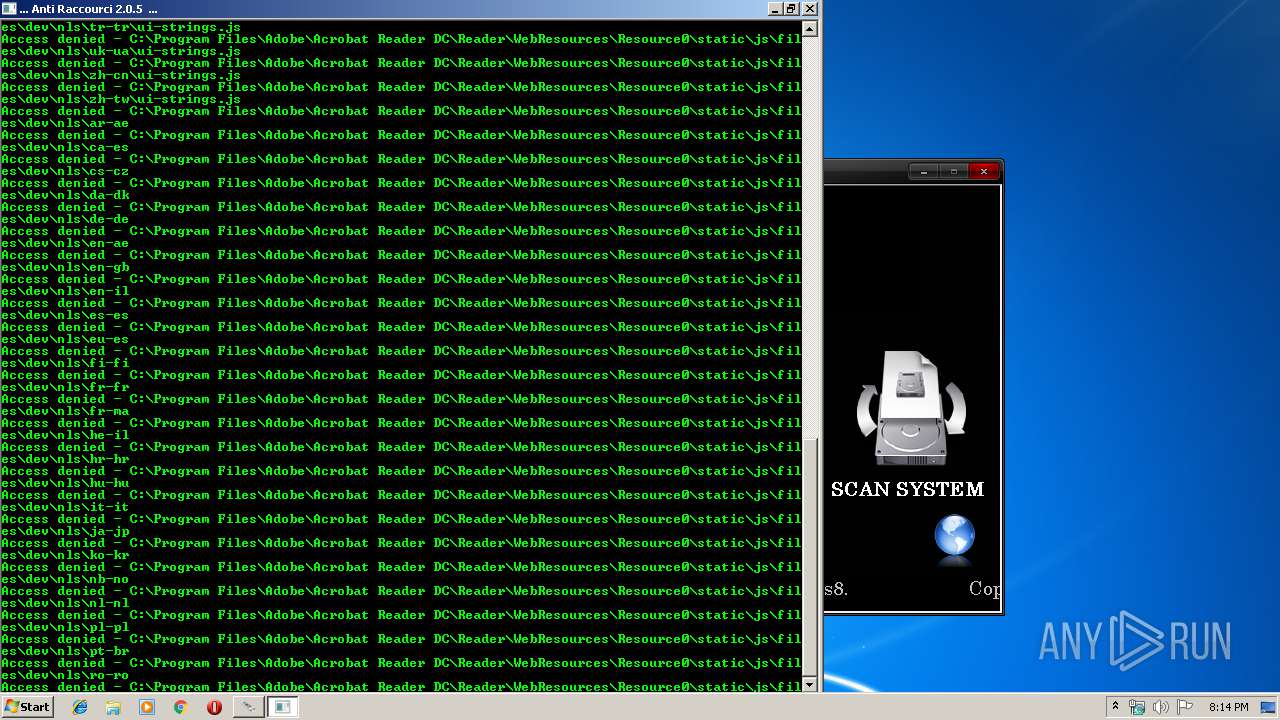Open the volume speaker tray icon
This screenshot has width=1280, height=720.
[1161, 707]
